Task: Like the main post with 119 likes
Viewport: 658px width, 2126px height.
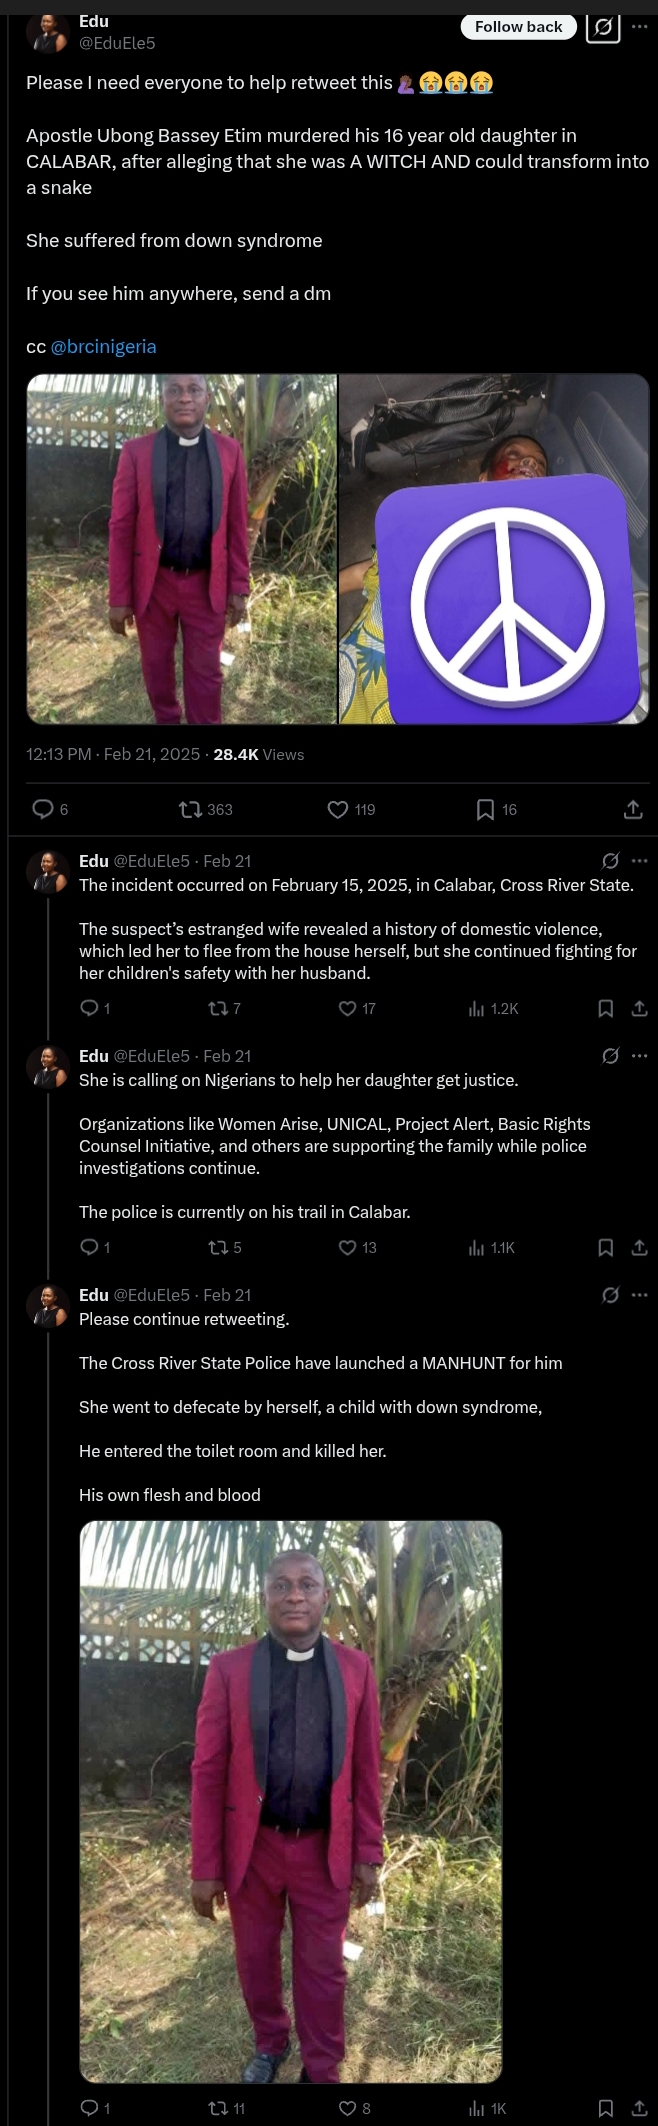Action: click(338, 809)
